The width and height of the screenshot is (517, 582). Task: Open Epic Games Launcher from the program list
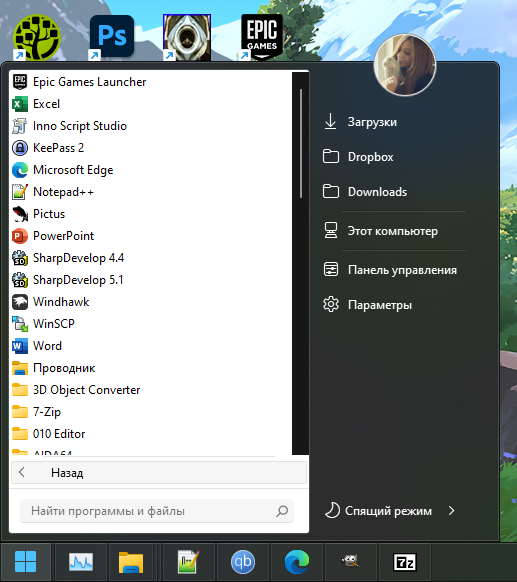tap(150, 82)
